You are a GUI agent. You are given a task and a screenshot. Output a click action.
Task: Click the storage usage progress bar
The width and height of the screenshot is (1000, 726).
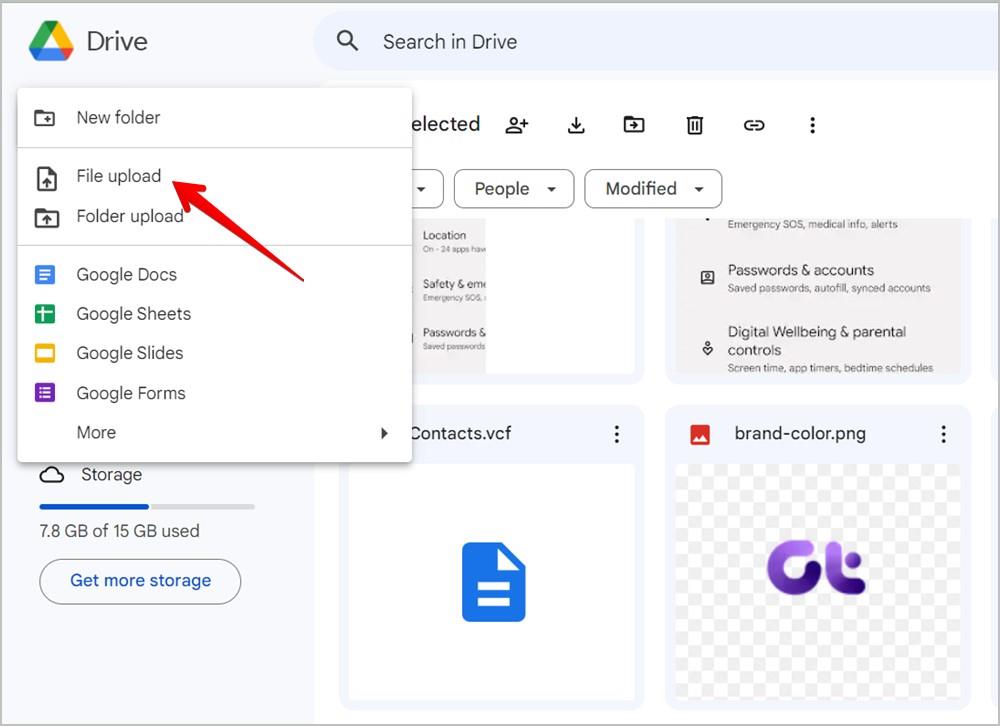(147, 507)
